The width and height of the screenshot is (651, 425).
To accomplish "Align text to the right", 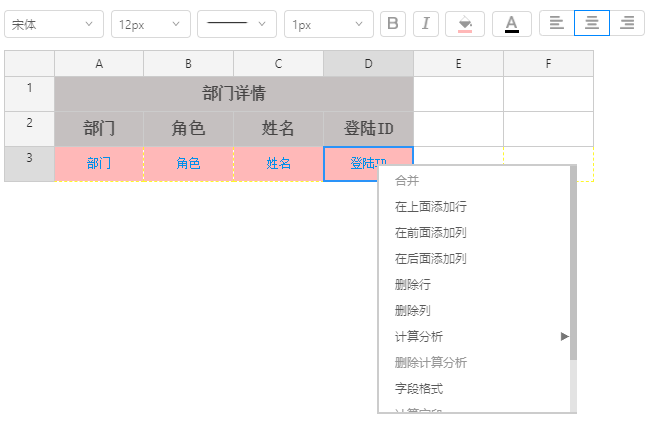I will click(x=627, y=23).
